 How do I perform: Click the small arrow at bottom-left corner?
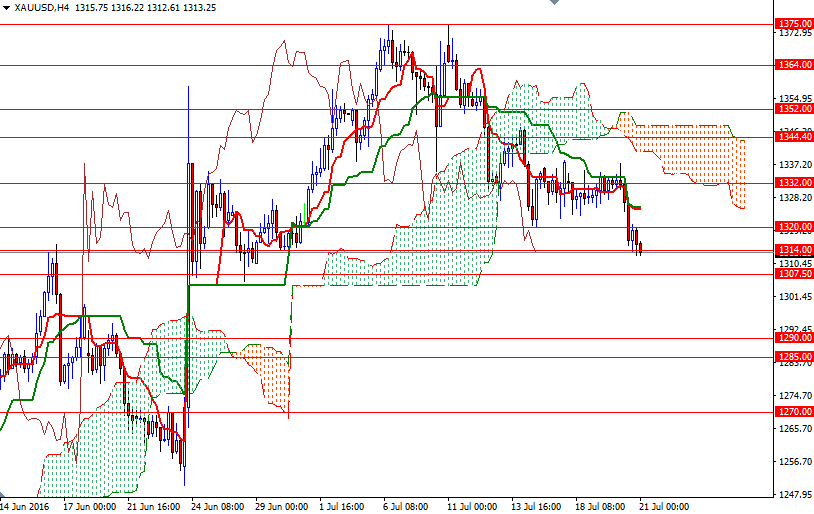(4, 495)
